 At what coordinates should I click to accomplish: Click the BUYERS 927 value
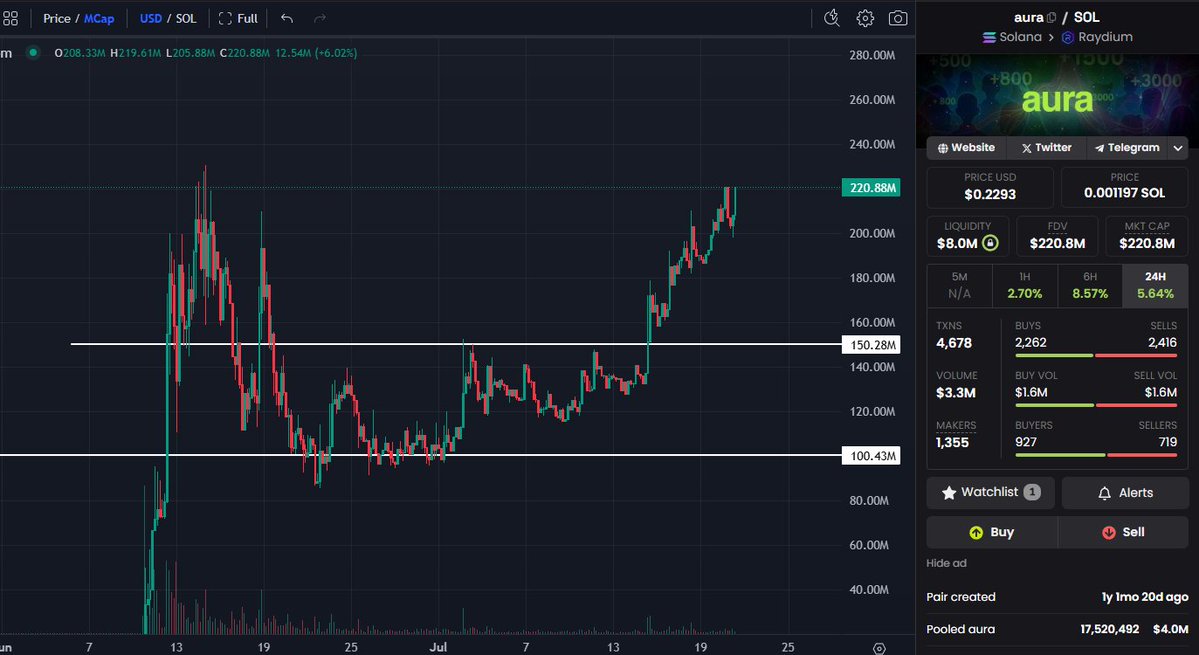tap(1026, 442)
